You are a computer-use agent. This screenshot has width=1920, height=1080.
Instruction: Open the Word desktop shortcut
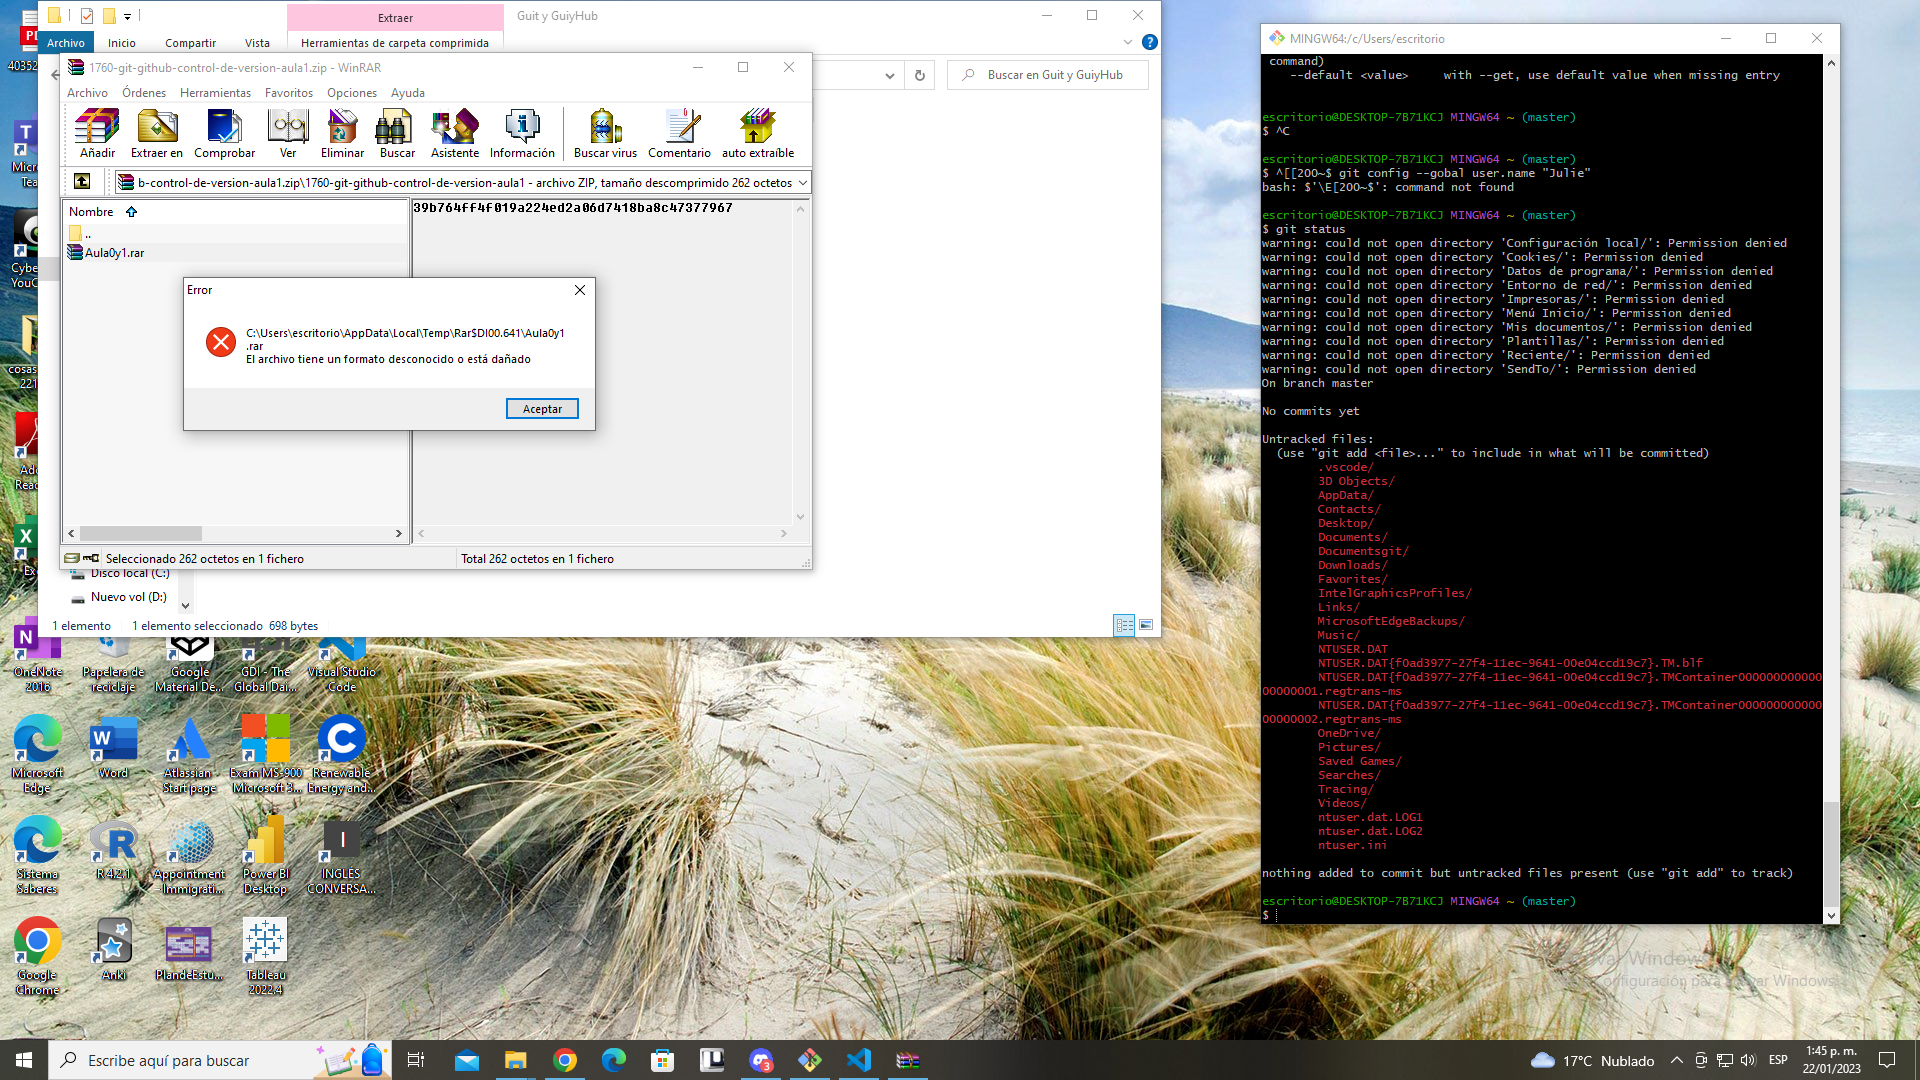(x=113, y=749)
